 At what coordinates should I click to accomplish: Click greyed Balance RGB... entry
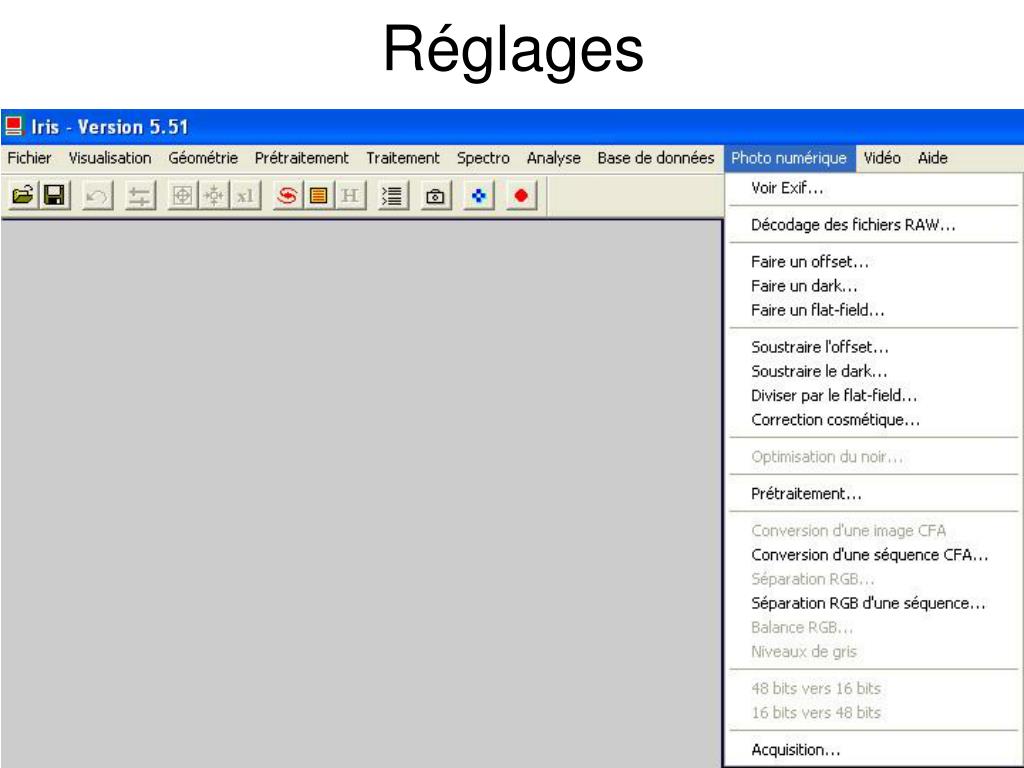873,627
